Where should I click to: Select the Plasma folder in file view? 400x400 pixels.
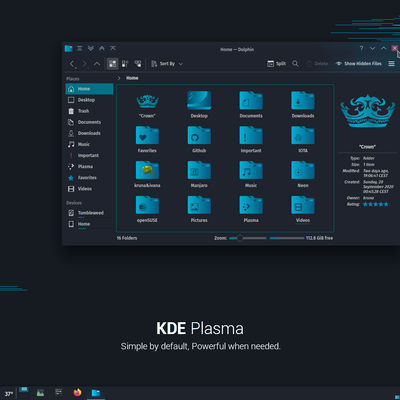tap(251, 205)
